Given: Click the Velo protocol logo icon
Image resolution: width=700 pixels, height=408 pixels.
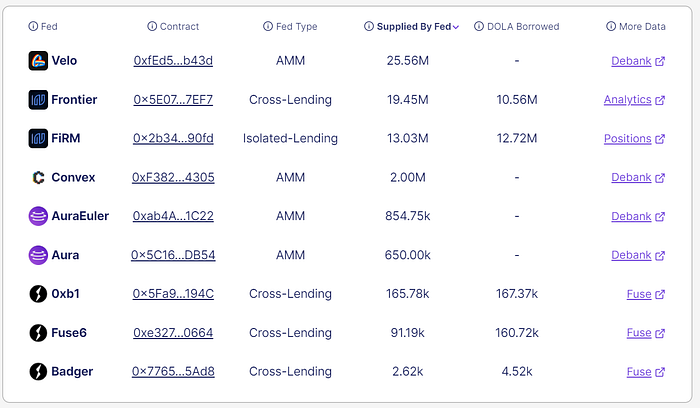Looking at the screenshot, I should click(39, 61).
